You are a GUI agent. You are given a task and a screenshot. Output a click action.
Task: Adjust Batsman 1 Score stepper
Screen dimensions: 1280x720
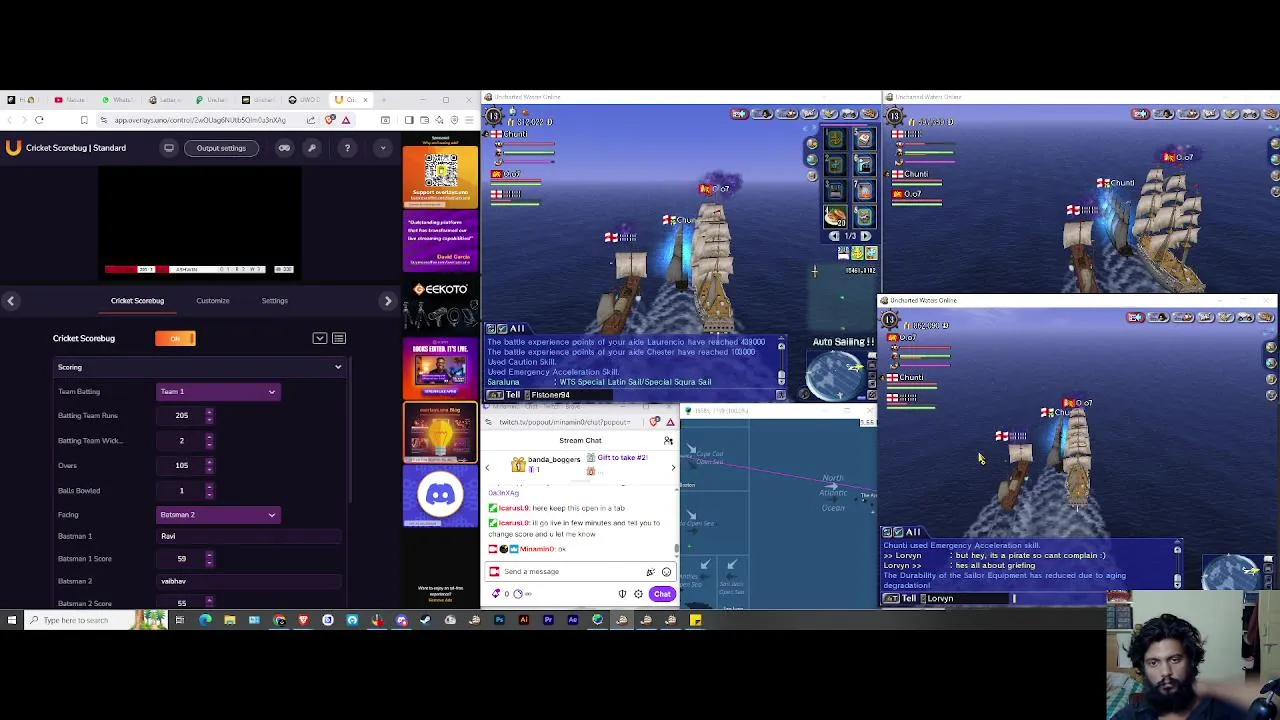[209, 558]
